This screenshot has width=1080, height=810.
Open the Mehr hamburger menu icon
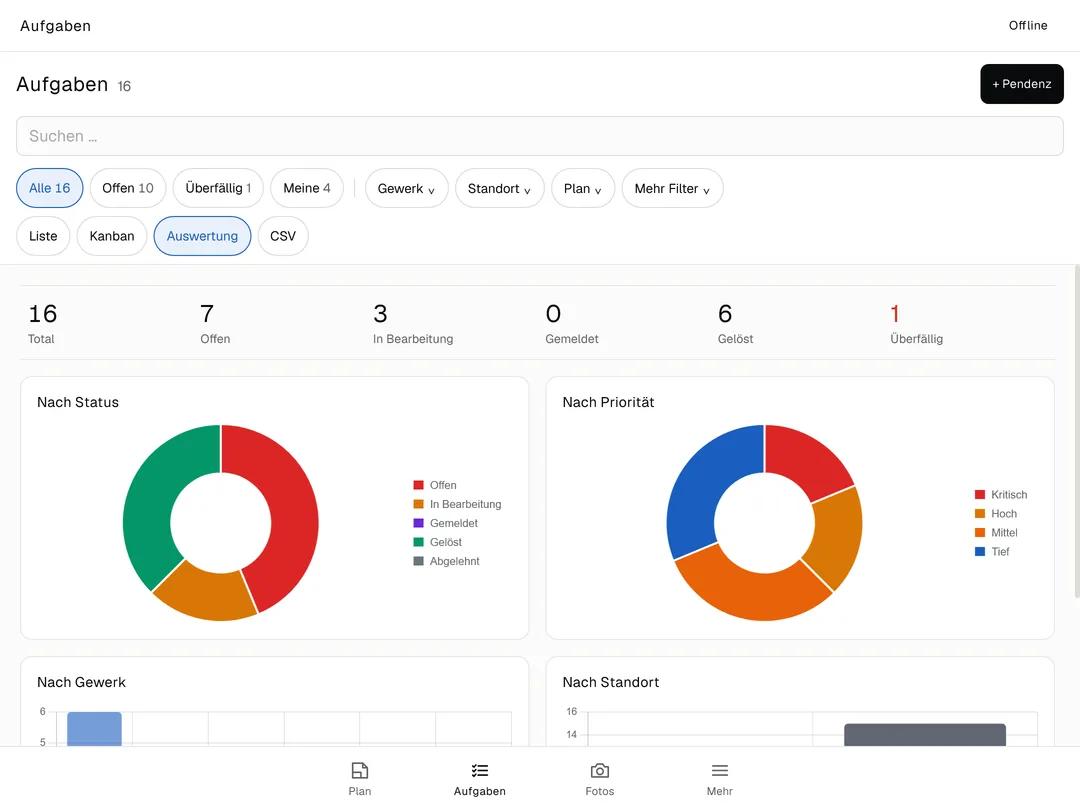(x=720, y=770)
